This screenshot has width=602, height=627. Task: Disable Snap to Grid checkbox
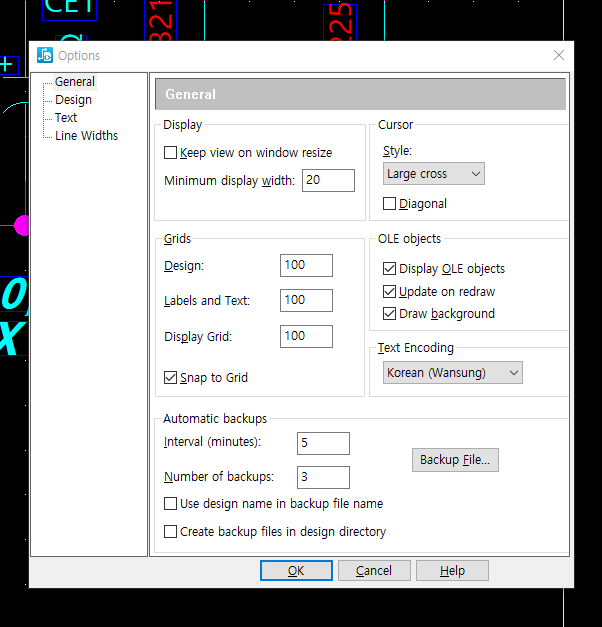pos(171,378)
